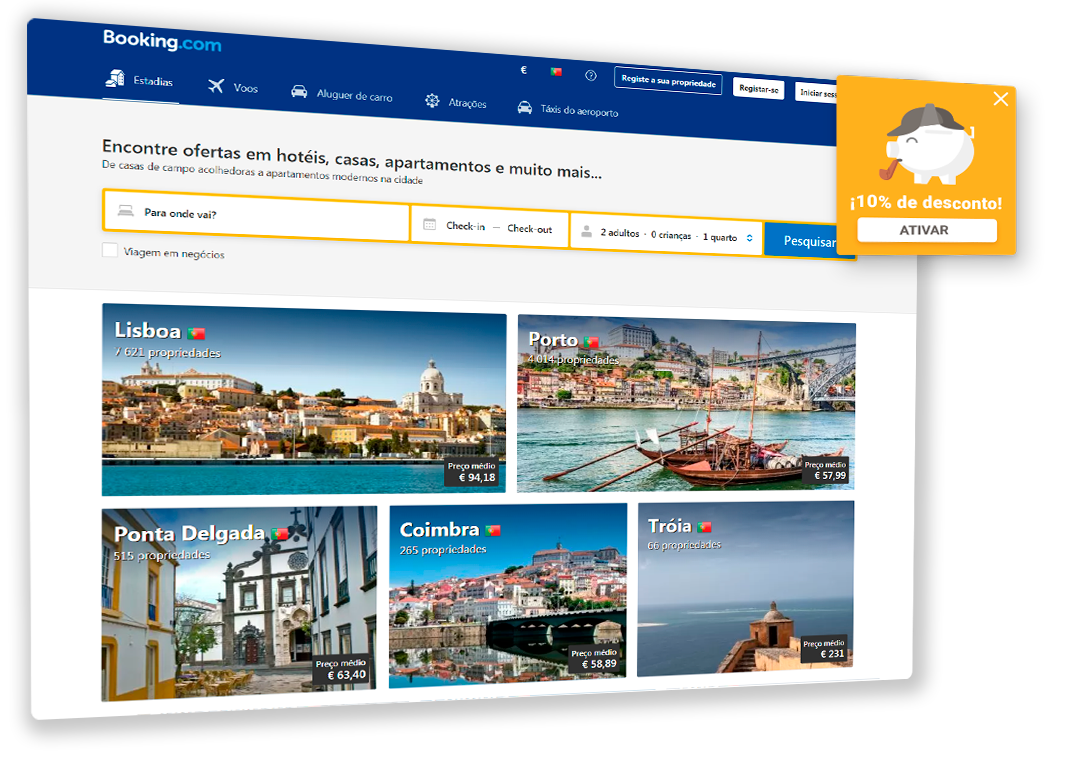The image size is (1088, 760).
Task: Click the euro currency icon
Action: pos(523,71)
